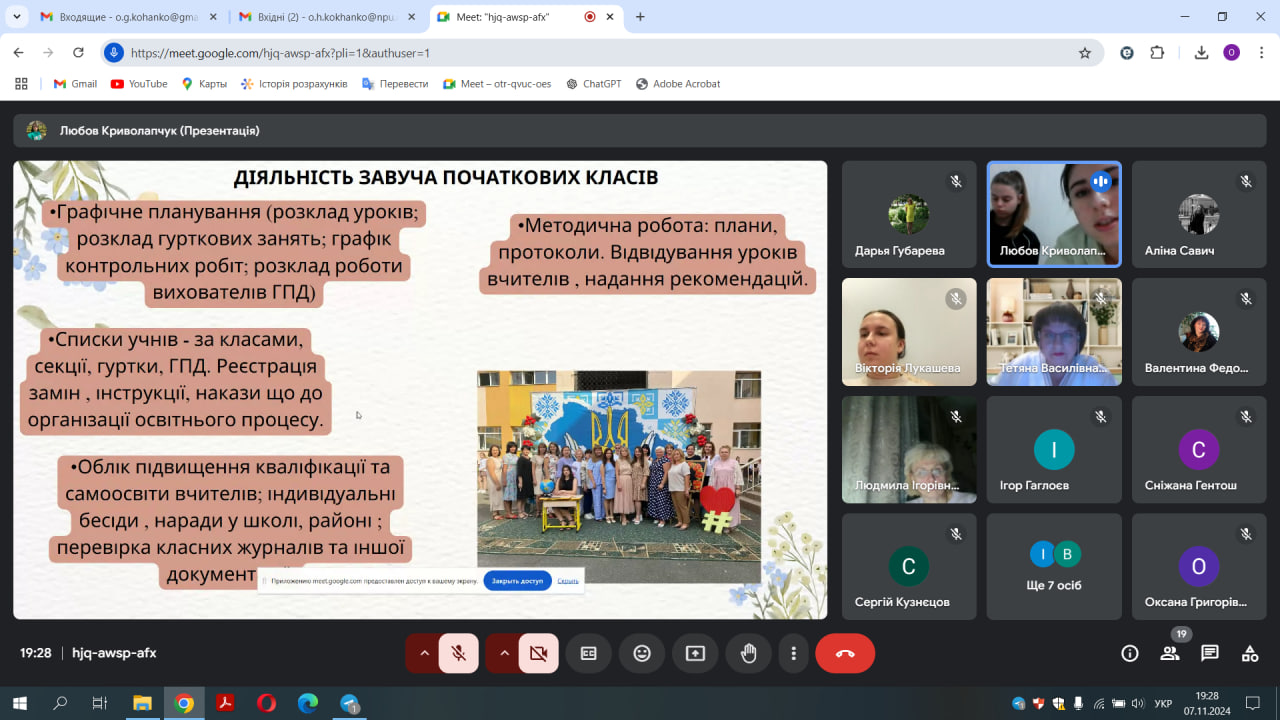Open more options three-dot menu in Meet

pyautogui.click(x=793, y=653)
